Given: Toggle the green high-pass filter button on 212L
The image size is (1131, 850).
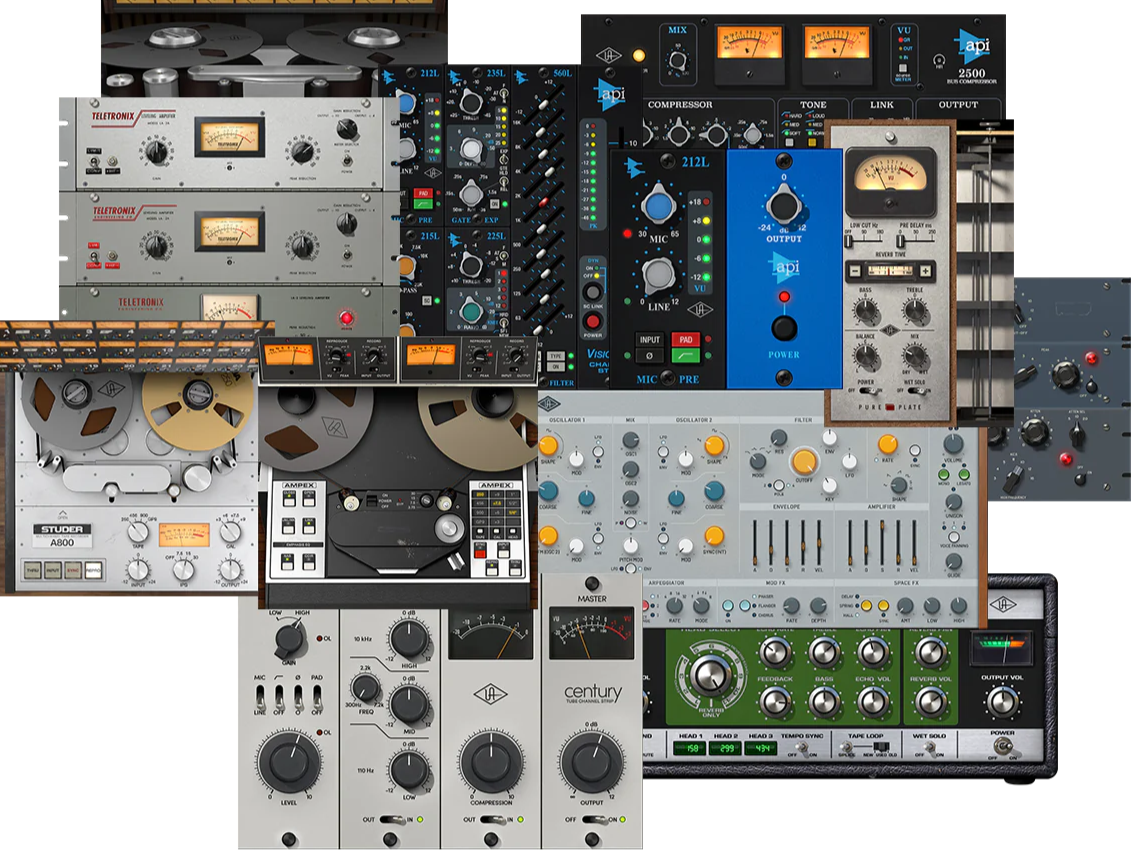Looking at the screenshot, I should [685, 356].
